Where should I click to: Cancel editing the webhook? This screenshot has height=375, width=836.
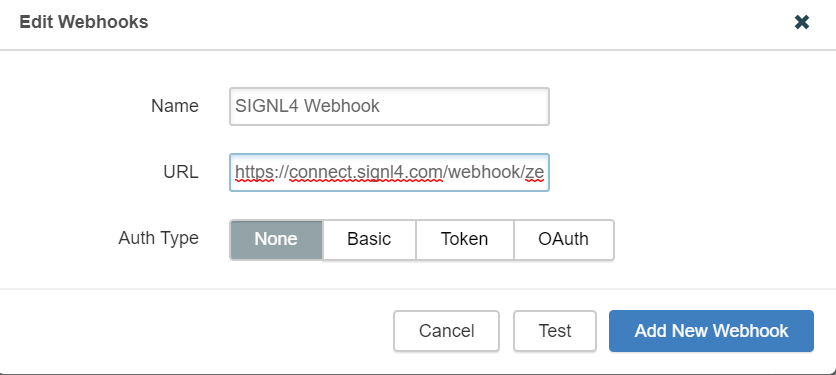[x=446, y=331]
